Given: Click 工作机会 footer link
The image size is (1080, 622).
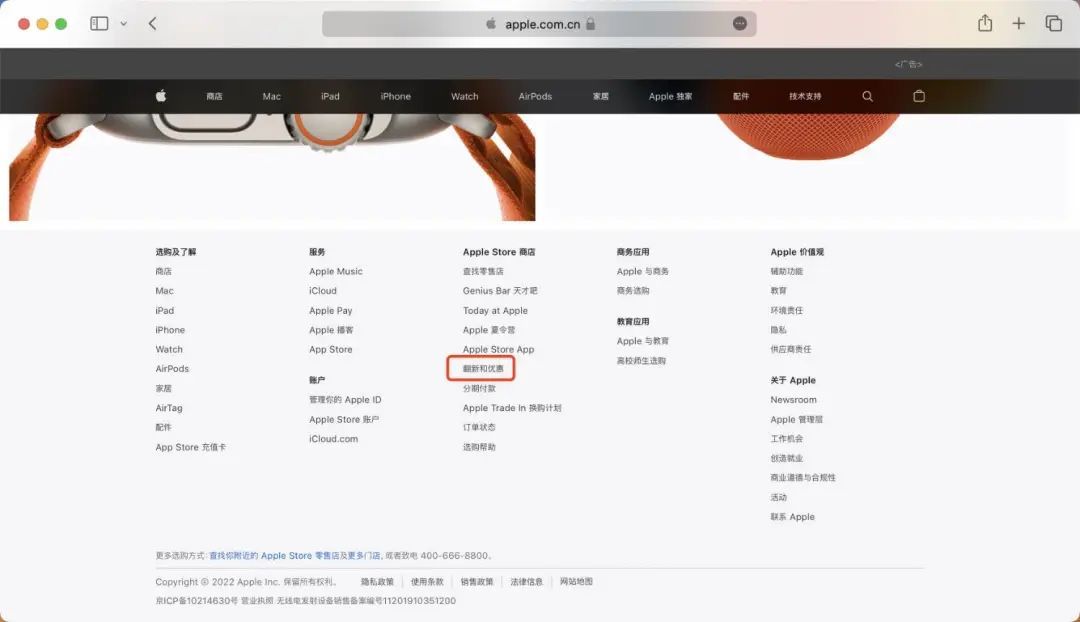Looking at the screenshot, I should 786,439.
